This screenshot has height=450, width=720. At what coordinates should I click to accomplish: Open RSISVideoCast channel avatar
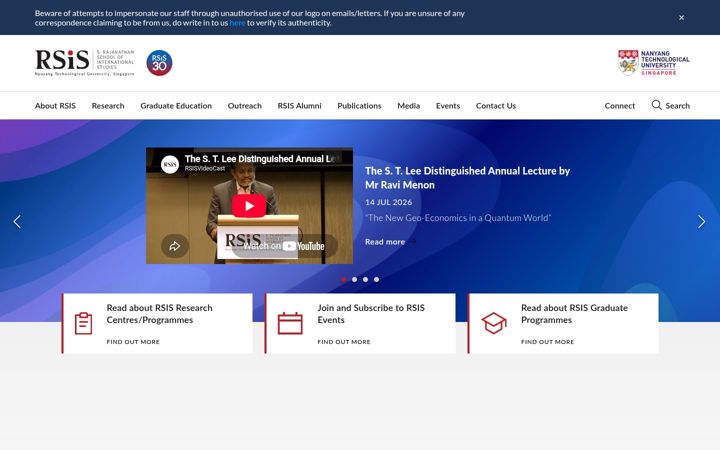[x=170, y=164]
